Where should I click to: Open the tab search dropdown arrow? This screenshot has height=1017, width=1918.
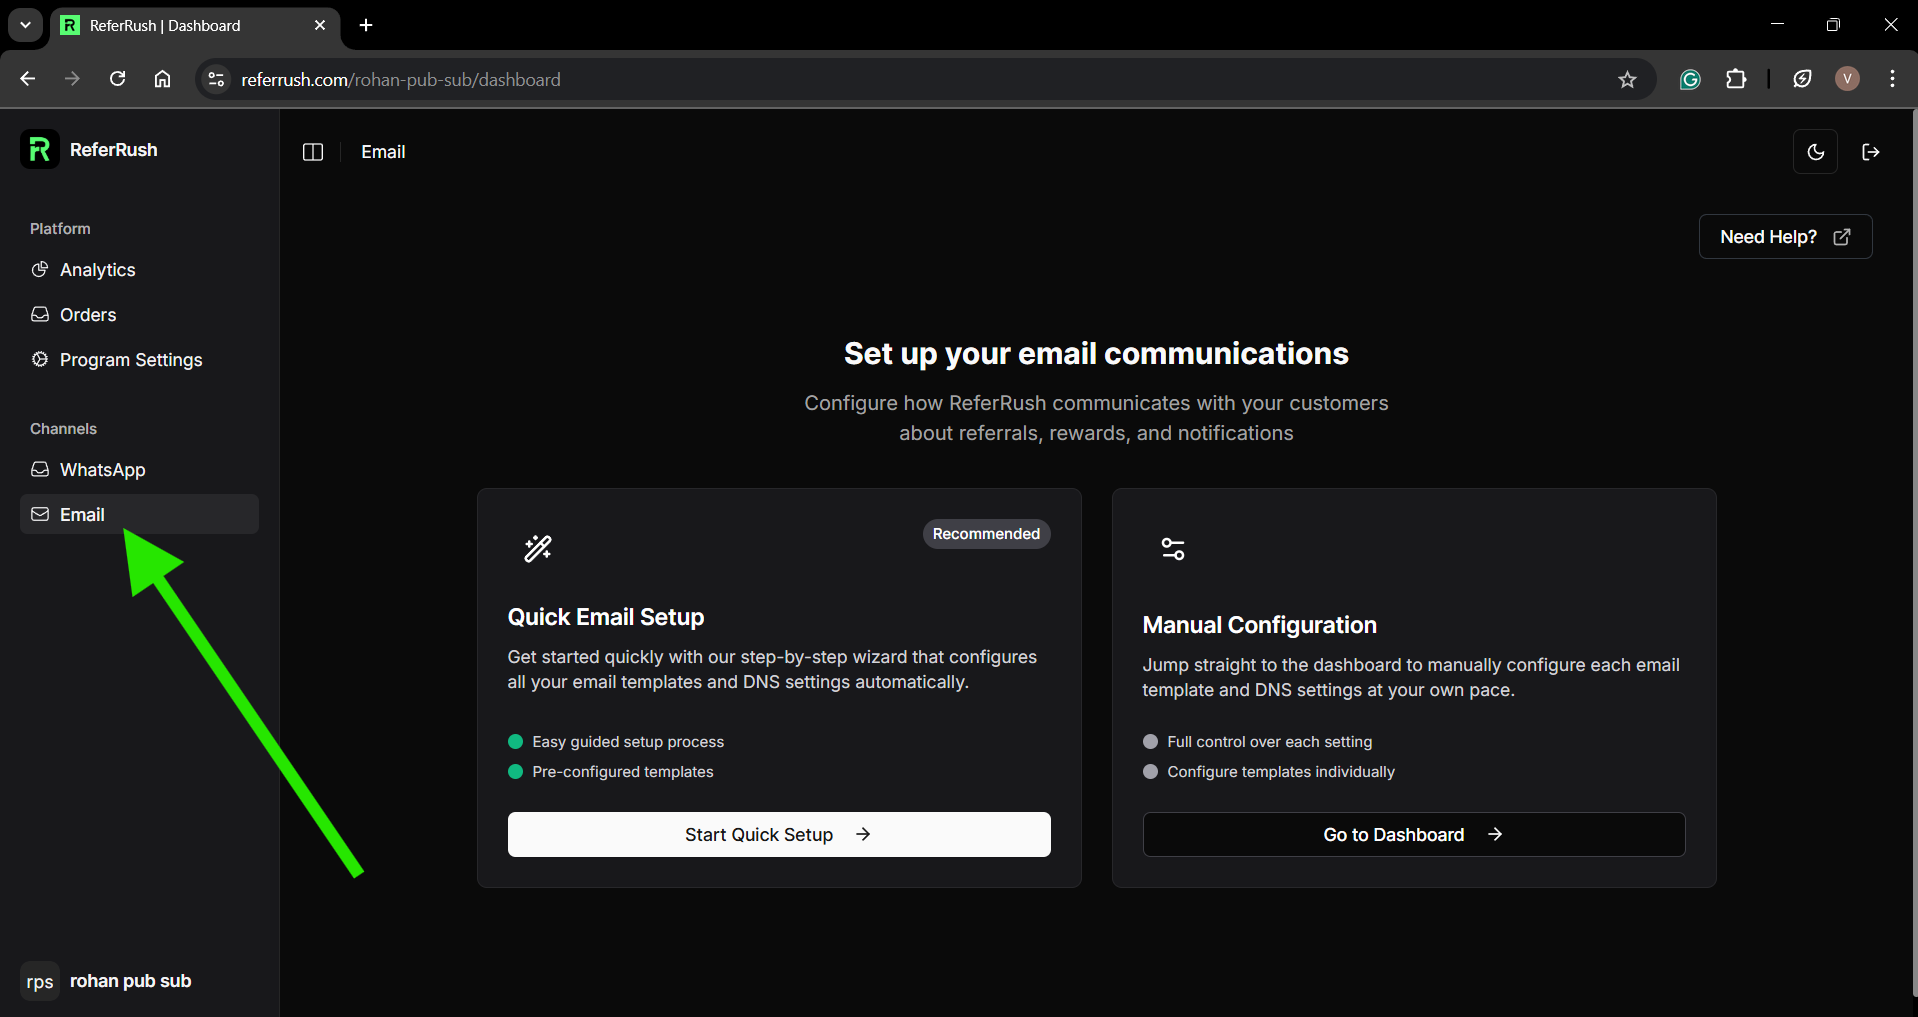click(x=25, y=25)
